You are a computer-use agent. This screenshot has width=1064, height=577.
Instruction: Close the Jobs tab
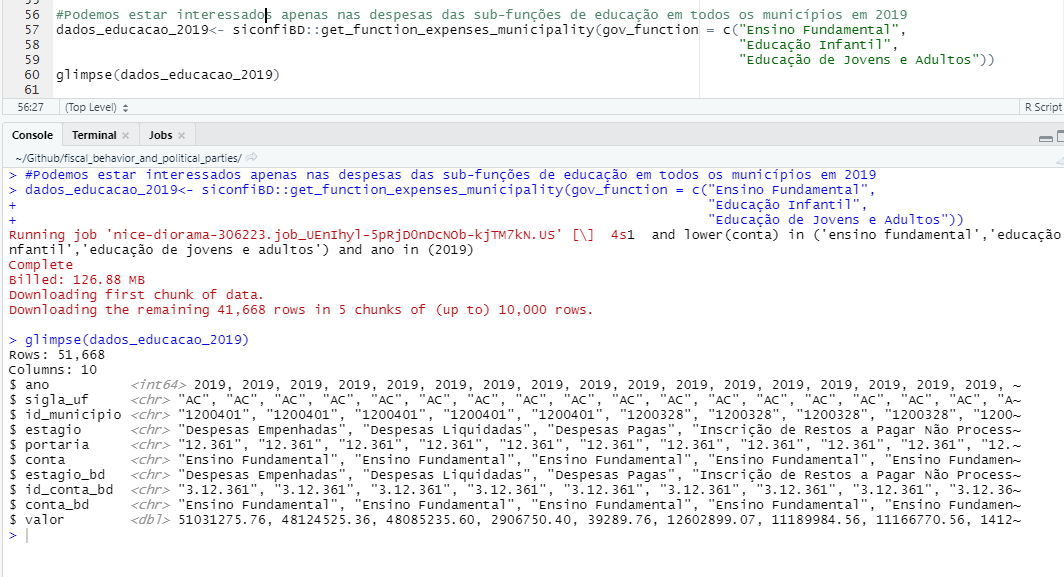181,135
